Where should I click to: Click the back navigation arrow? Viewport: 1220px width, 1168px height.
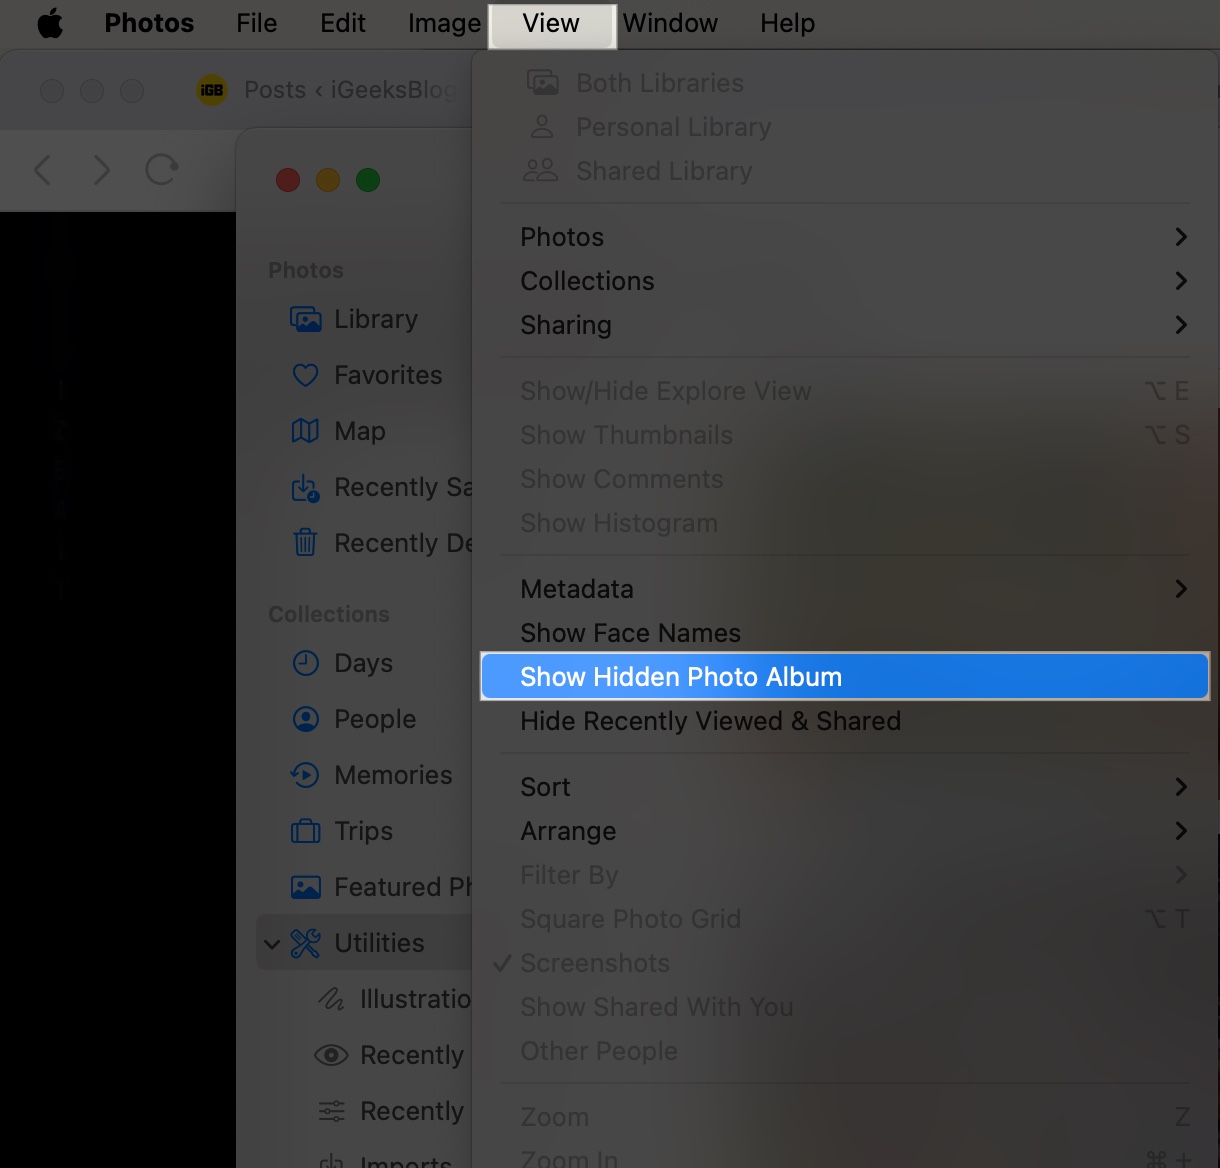tap(42, 170)
